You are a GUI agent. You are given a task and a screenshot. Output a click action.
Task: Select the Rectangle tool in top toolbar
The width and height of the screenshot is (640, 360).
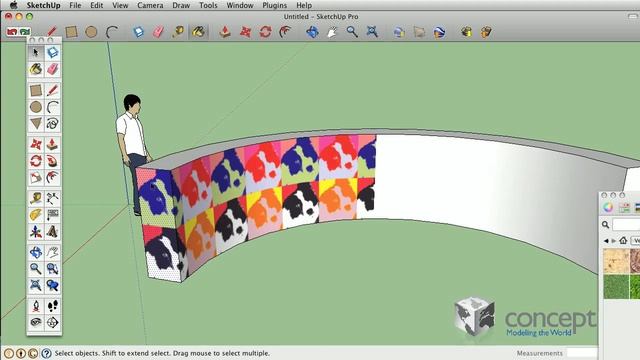71,32
